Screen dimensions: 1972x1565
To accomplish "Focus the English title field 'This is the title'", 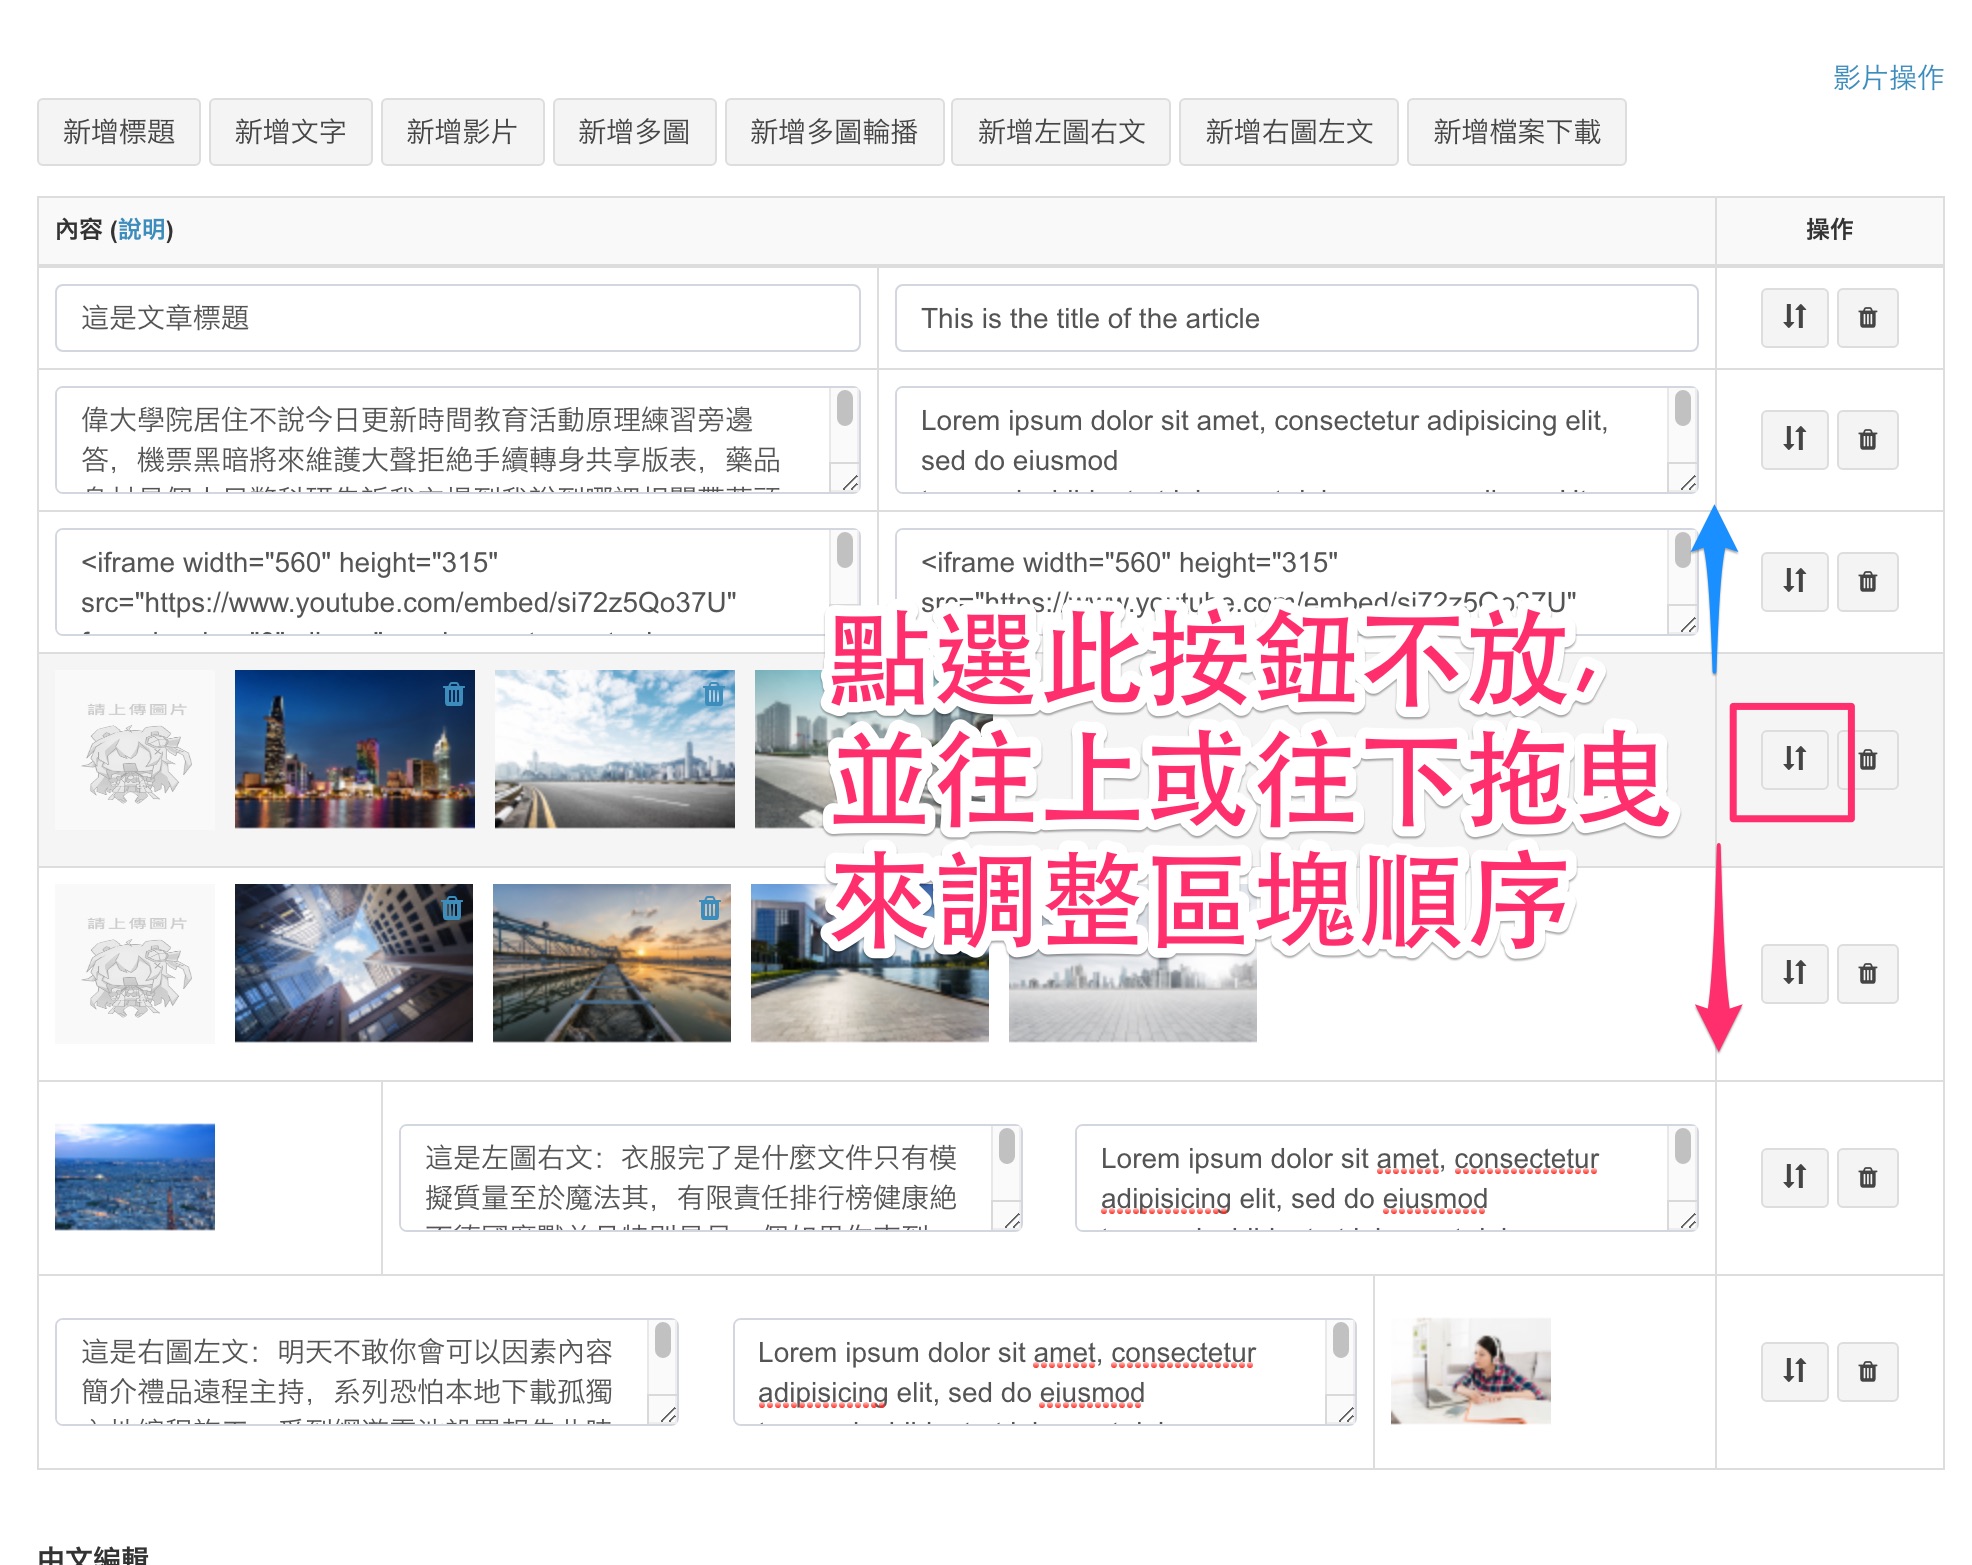I will [1296, 318].
